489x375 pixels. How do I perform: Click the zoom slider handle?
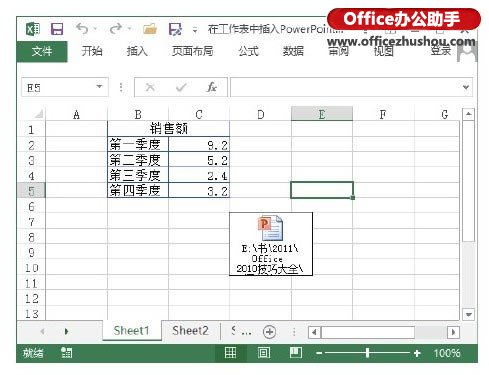(367, 353)
